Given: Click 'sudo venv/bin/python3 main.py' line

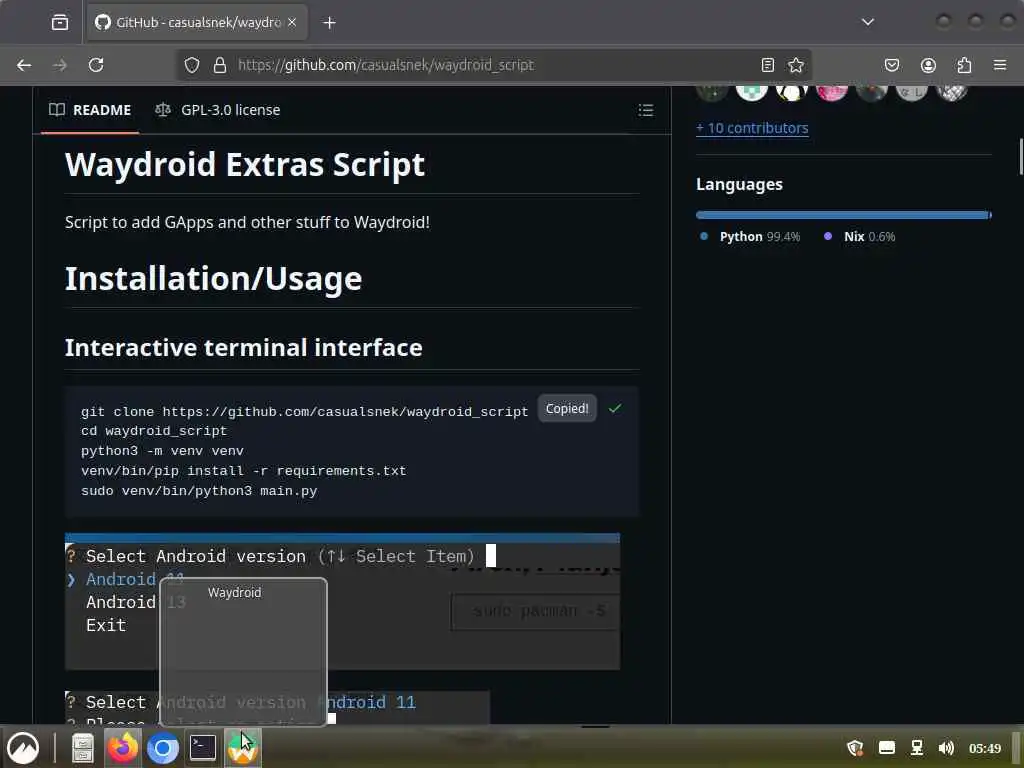Looking at the screenshot, I should 199,490.
